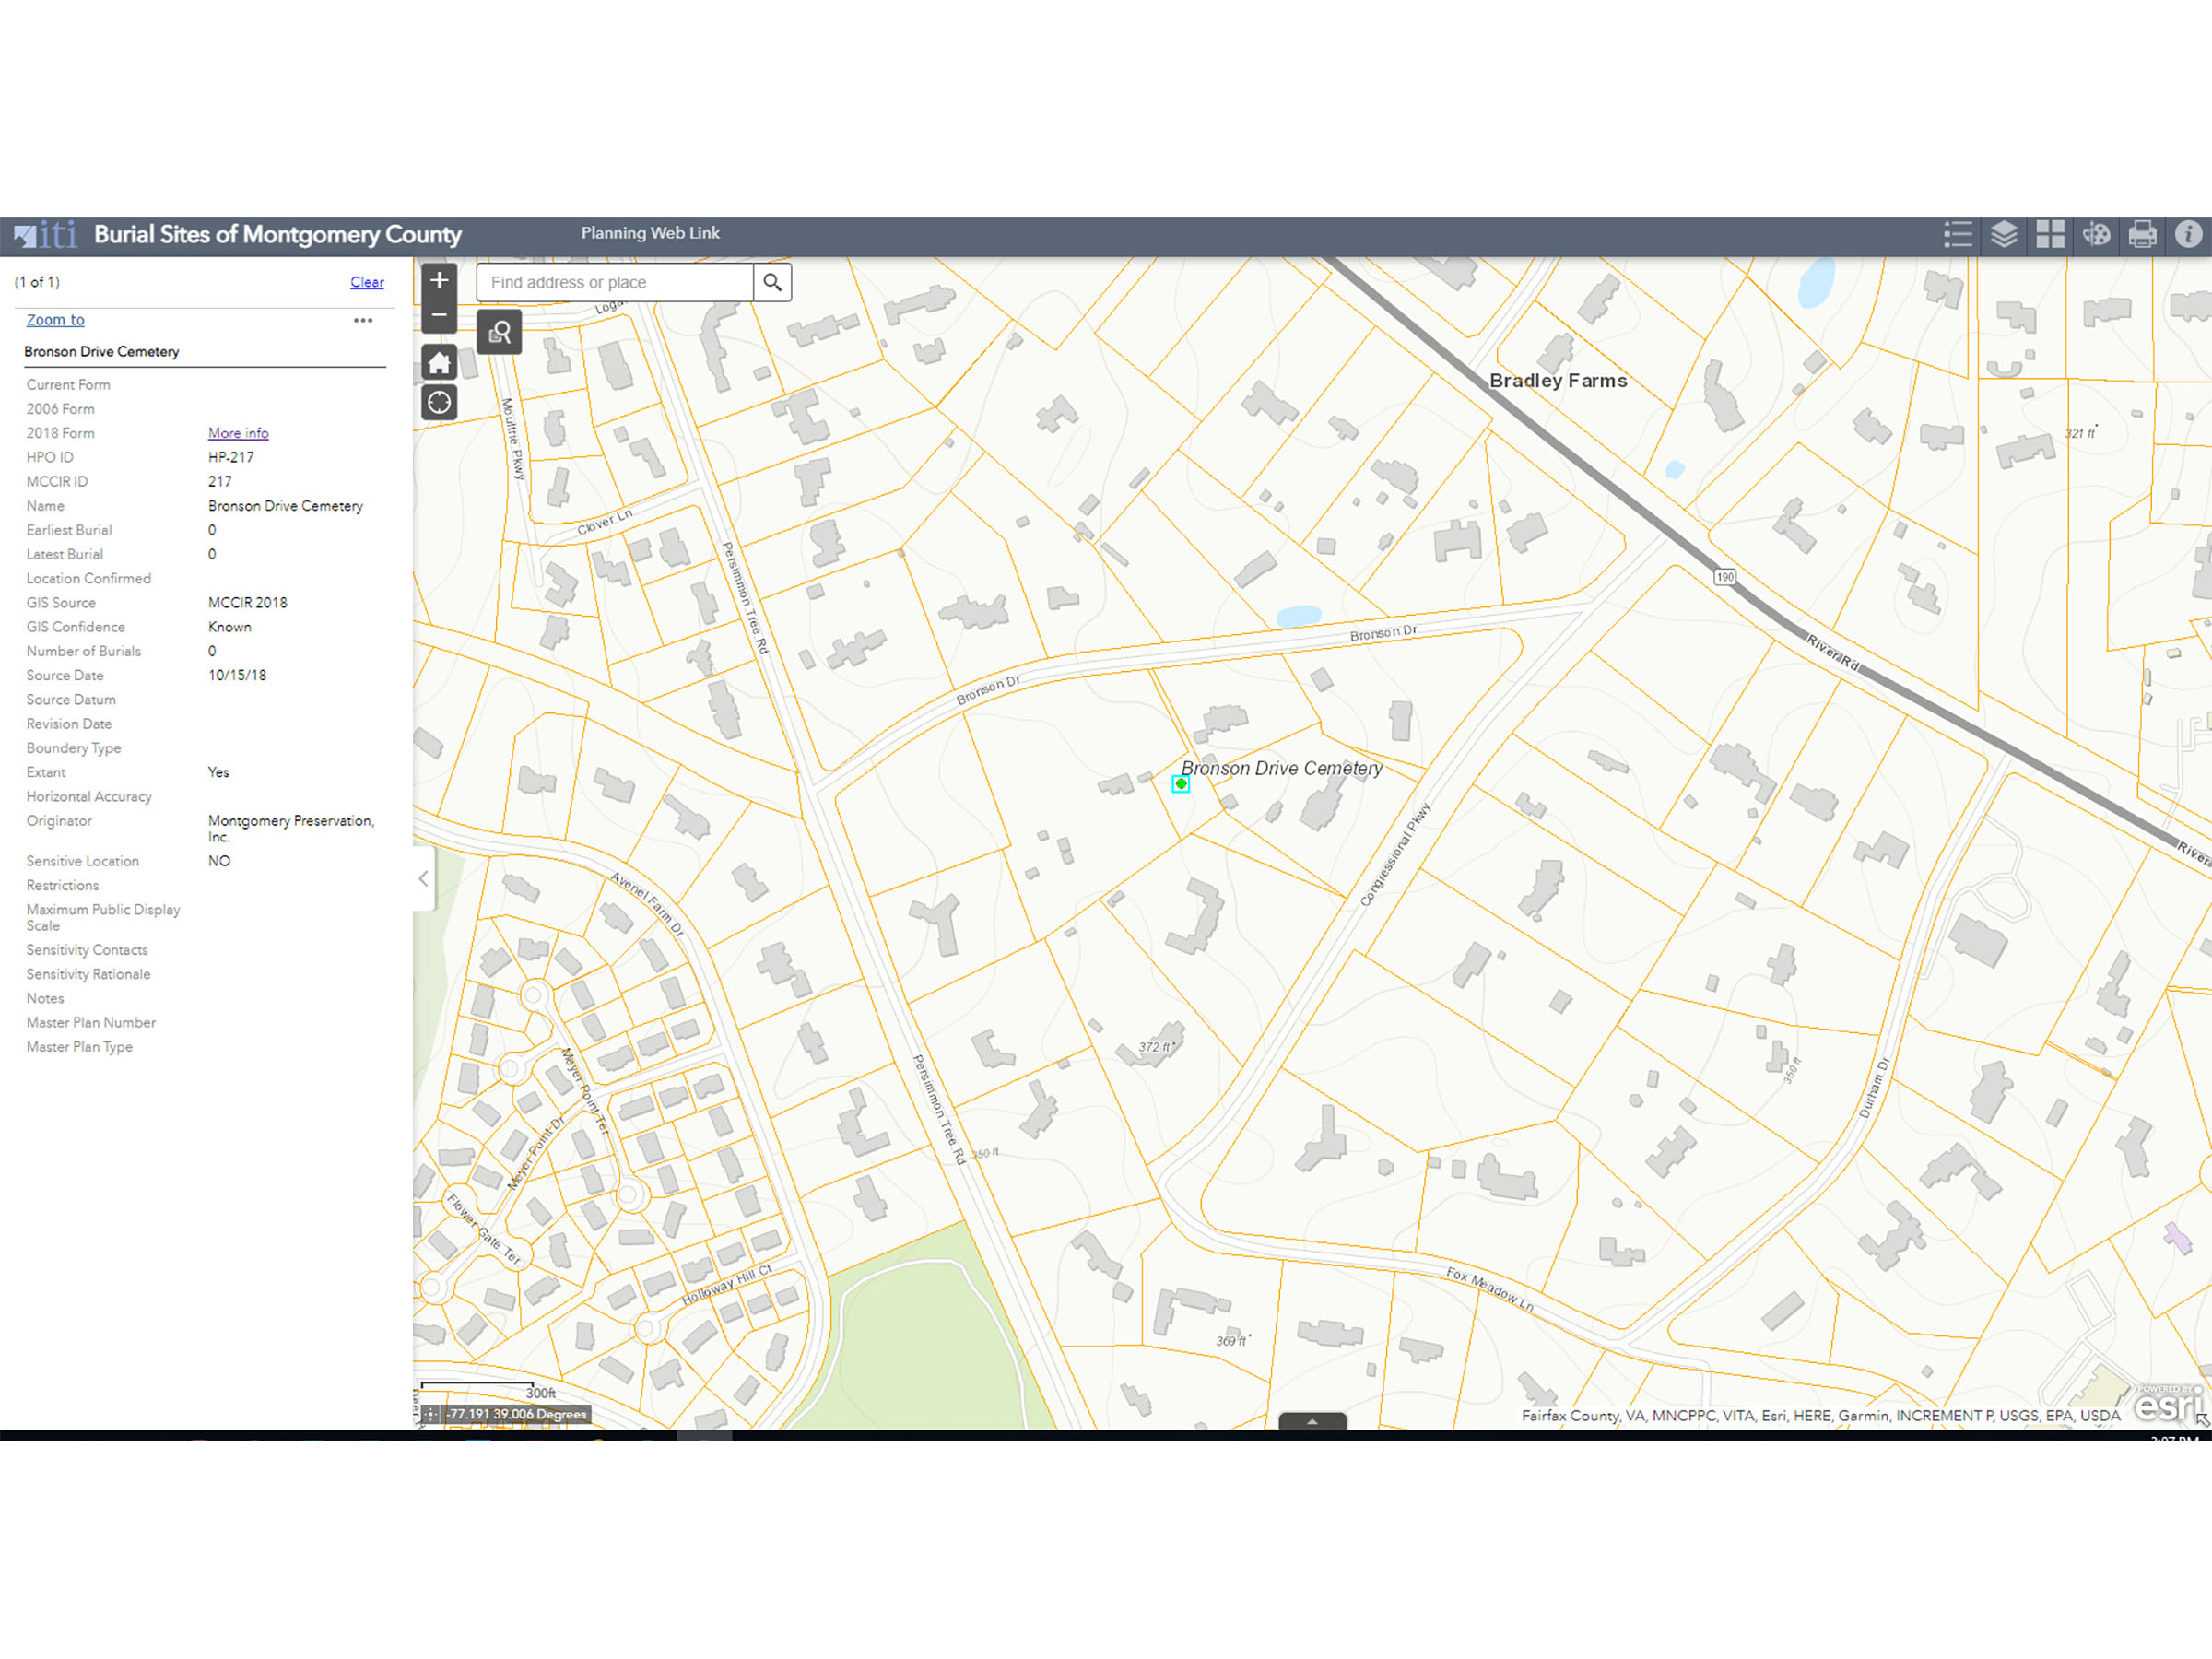Viewport: 2212px width, 1659px height.
Task: Click the MCCIR 2018 GIS source value
Action: 248,602
